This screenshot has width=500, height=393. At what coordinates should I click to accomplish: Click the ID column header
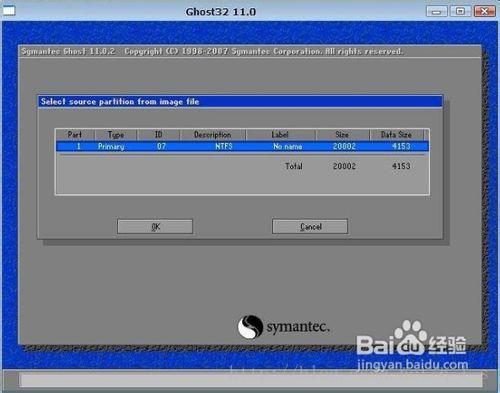coord(158,135)
